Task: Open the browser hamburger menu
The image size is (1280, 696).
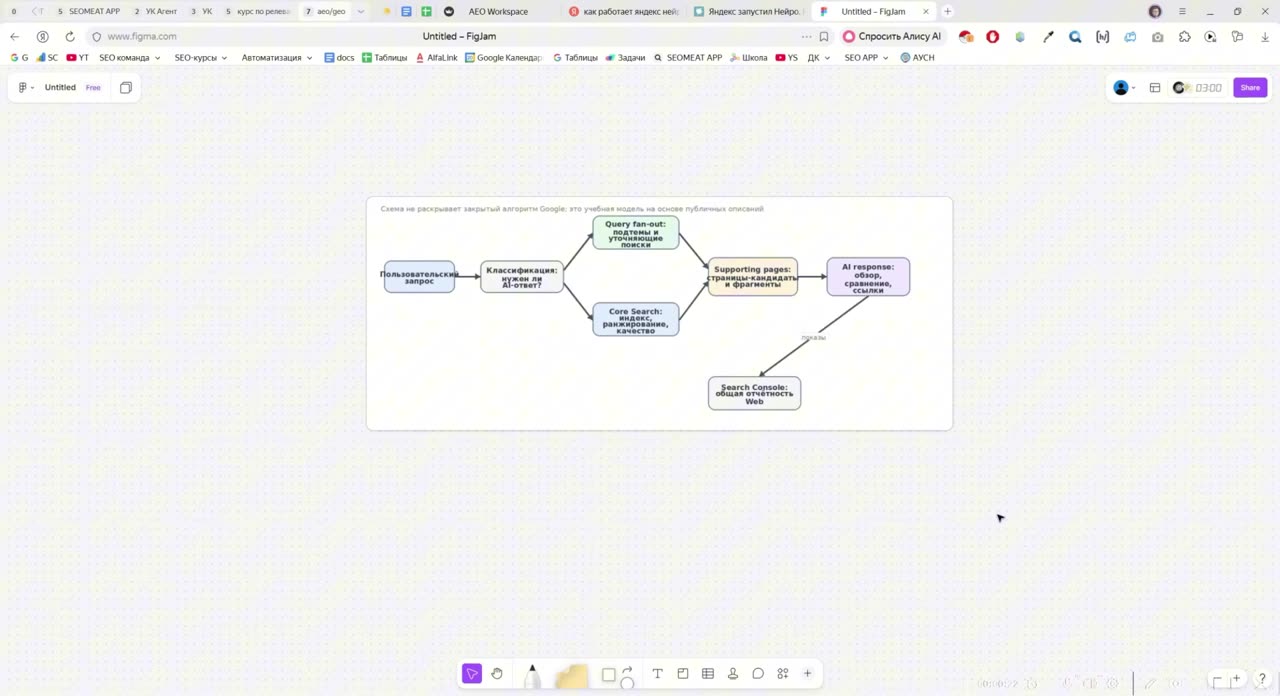Action: tap(1182, 12)
